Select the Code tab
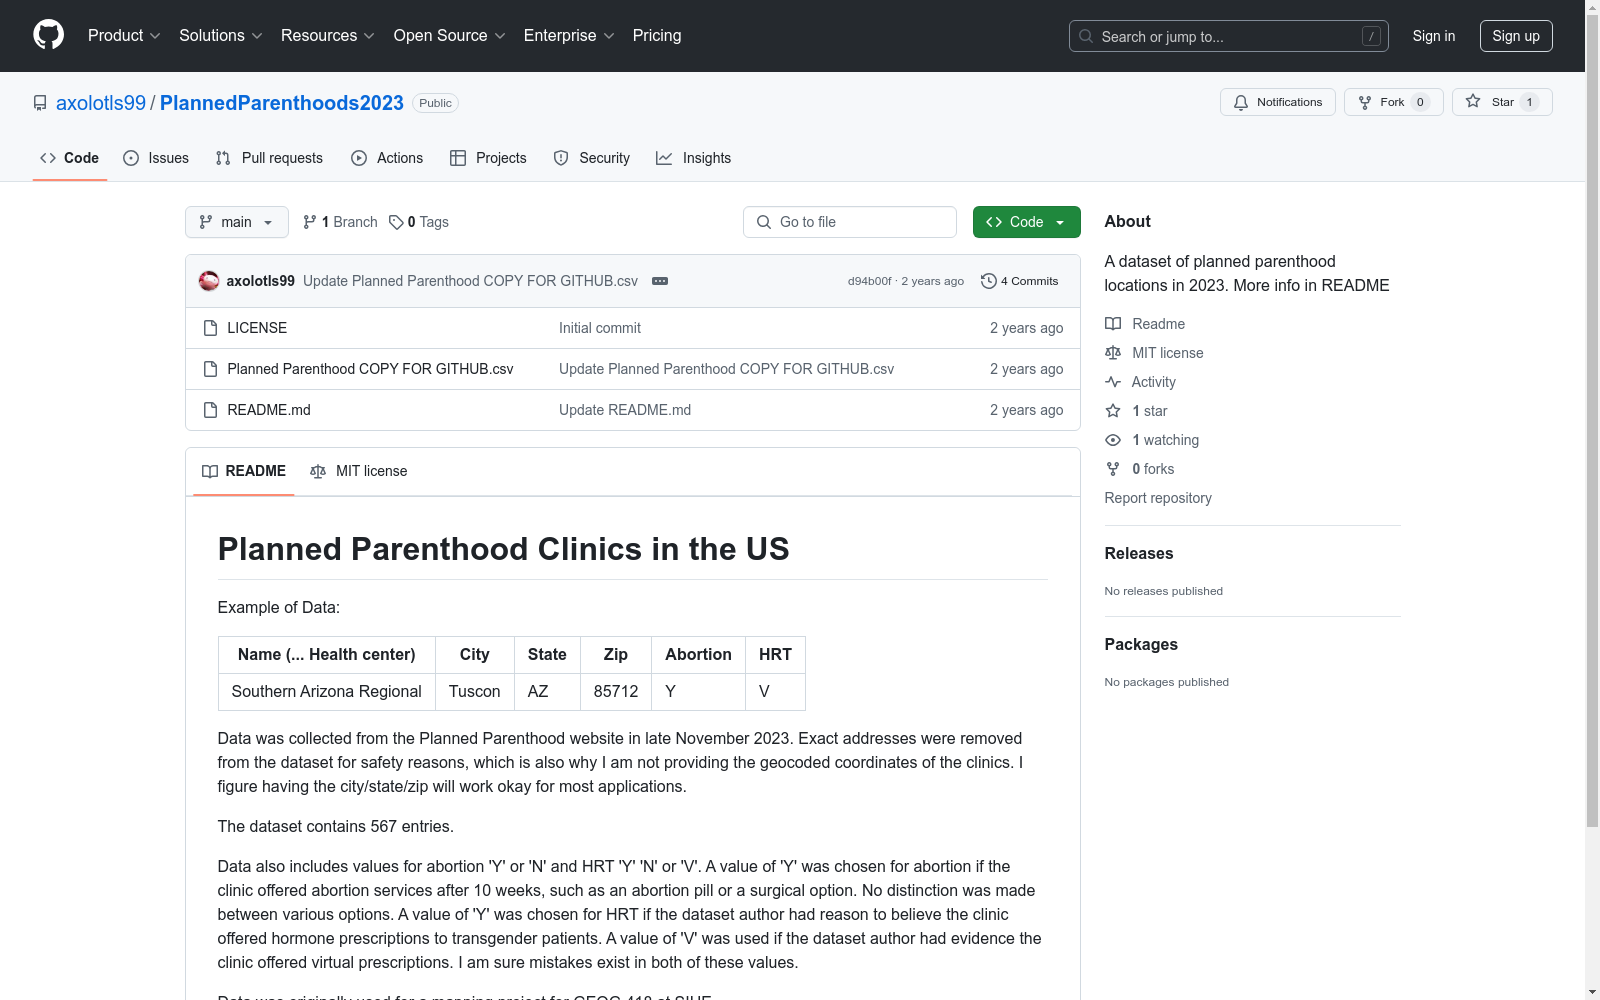Screen dimensions: 1600x1000 click(x=69, y=158)
